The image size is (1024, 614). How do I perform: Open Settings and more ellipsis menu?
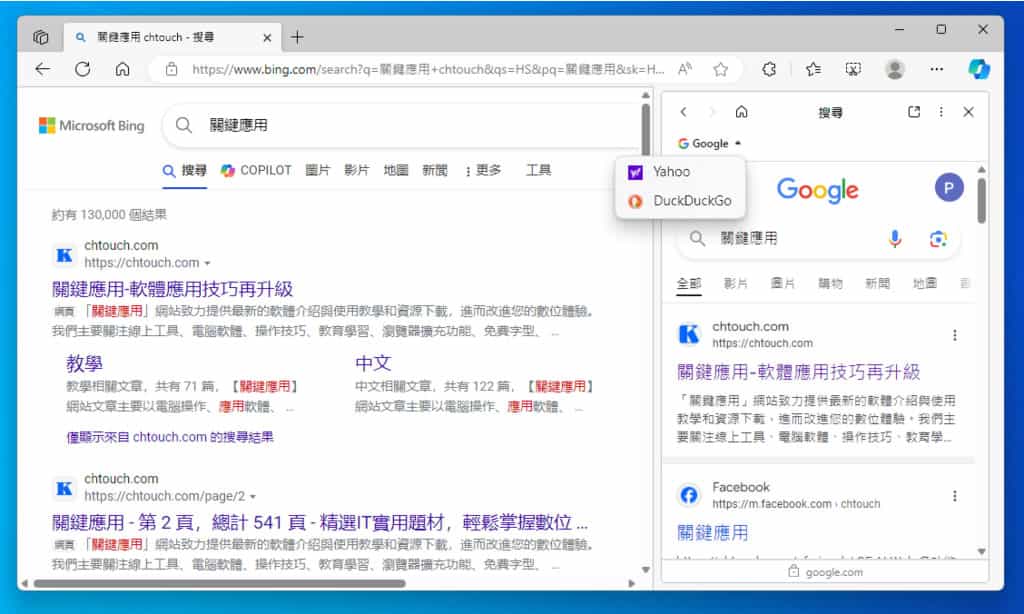tap(936, 69)
